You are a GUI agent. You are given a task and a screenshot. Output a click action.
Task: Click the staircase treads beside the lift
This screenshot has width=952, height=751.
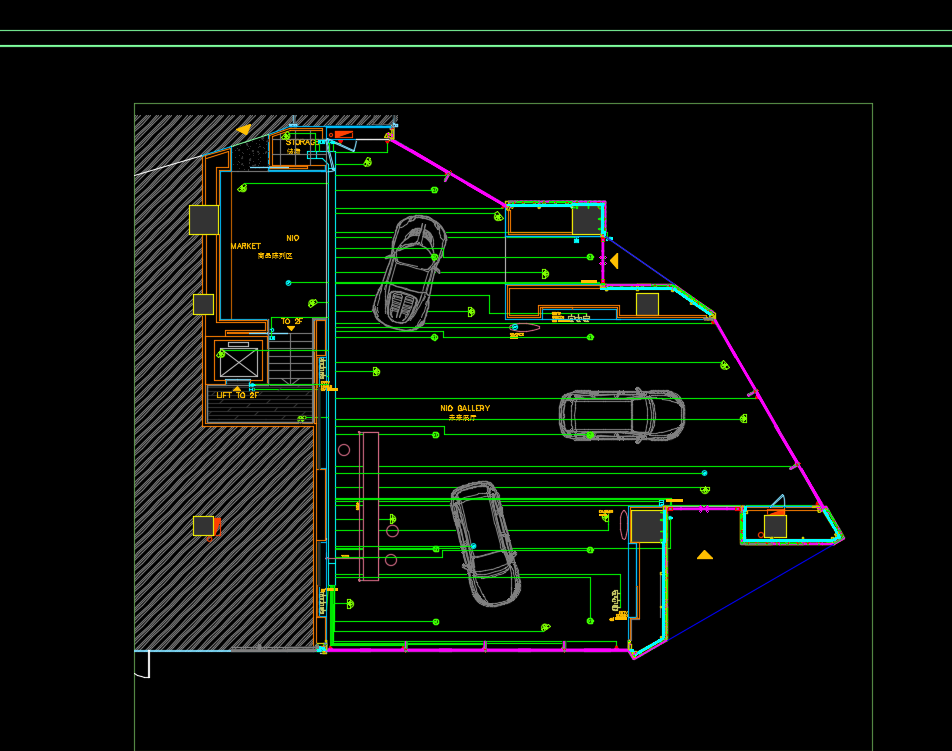pos(291,358)
